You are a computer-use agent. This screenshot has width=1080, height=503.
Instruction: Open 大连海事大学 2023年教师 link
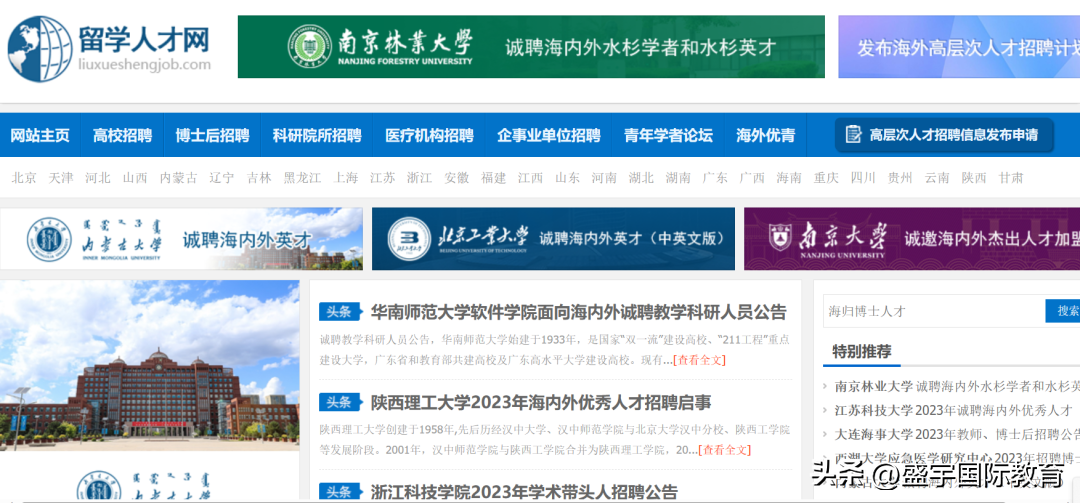click(x=957, y=435)
